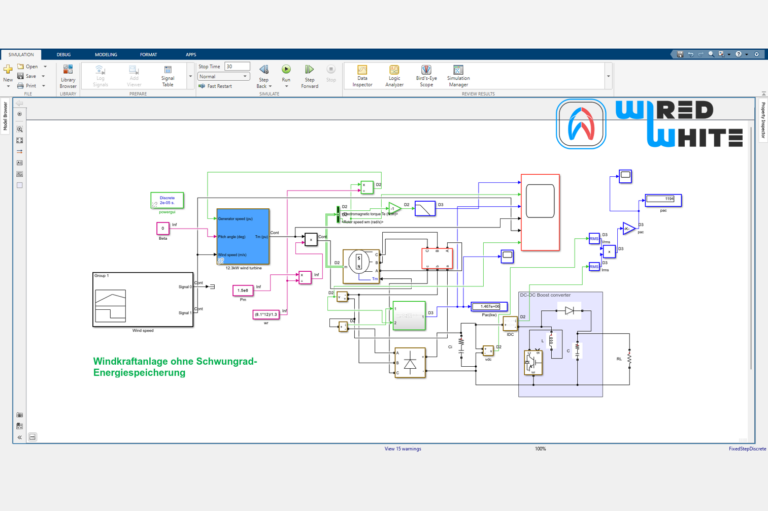Click the Stop simulation button

tap(331, 73)
